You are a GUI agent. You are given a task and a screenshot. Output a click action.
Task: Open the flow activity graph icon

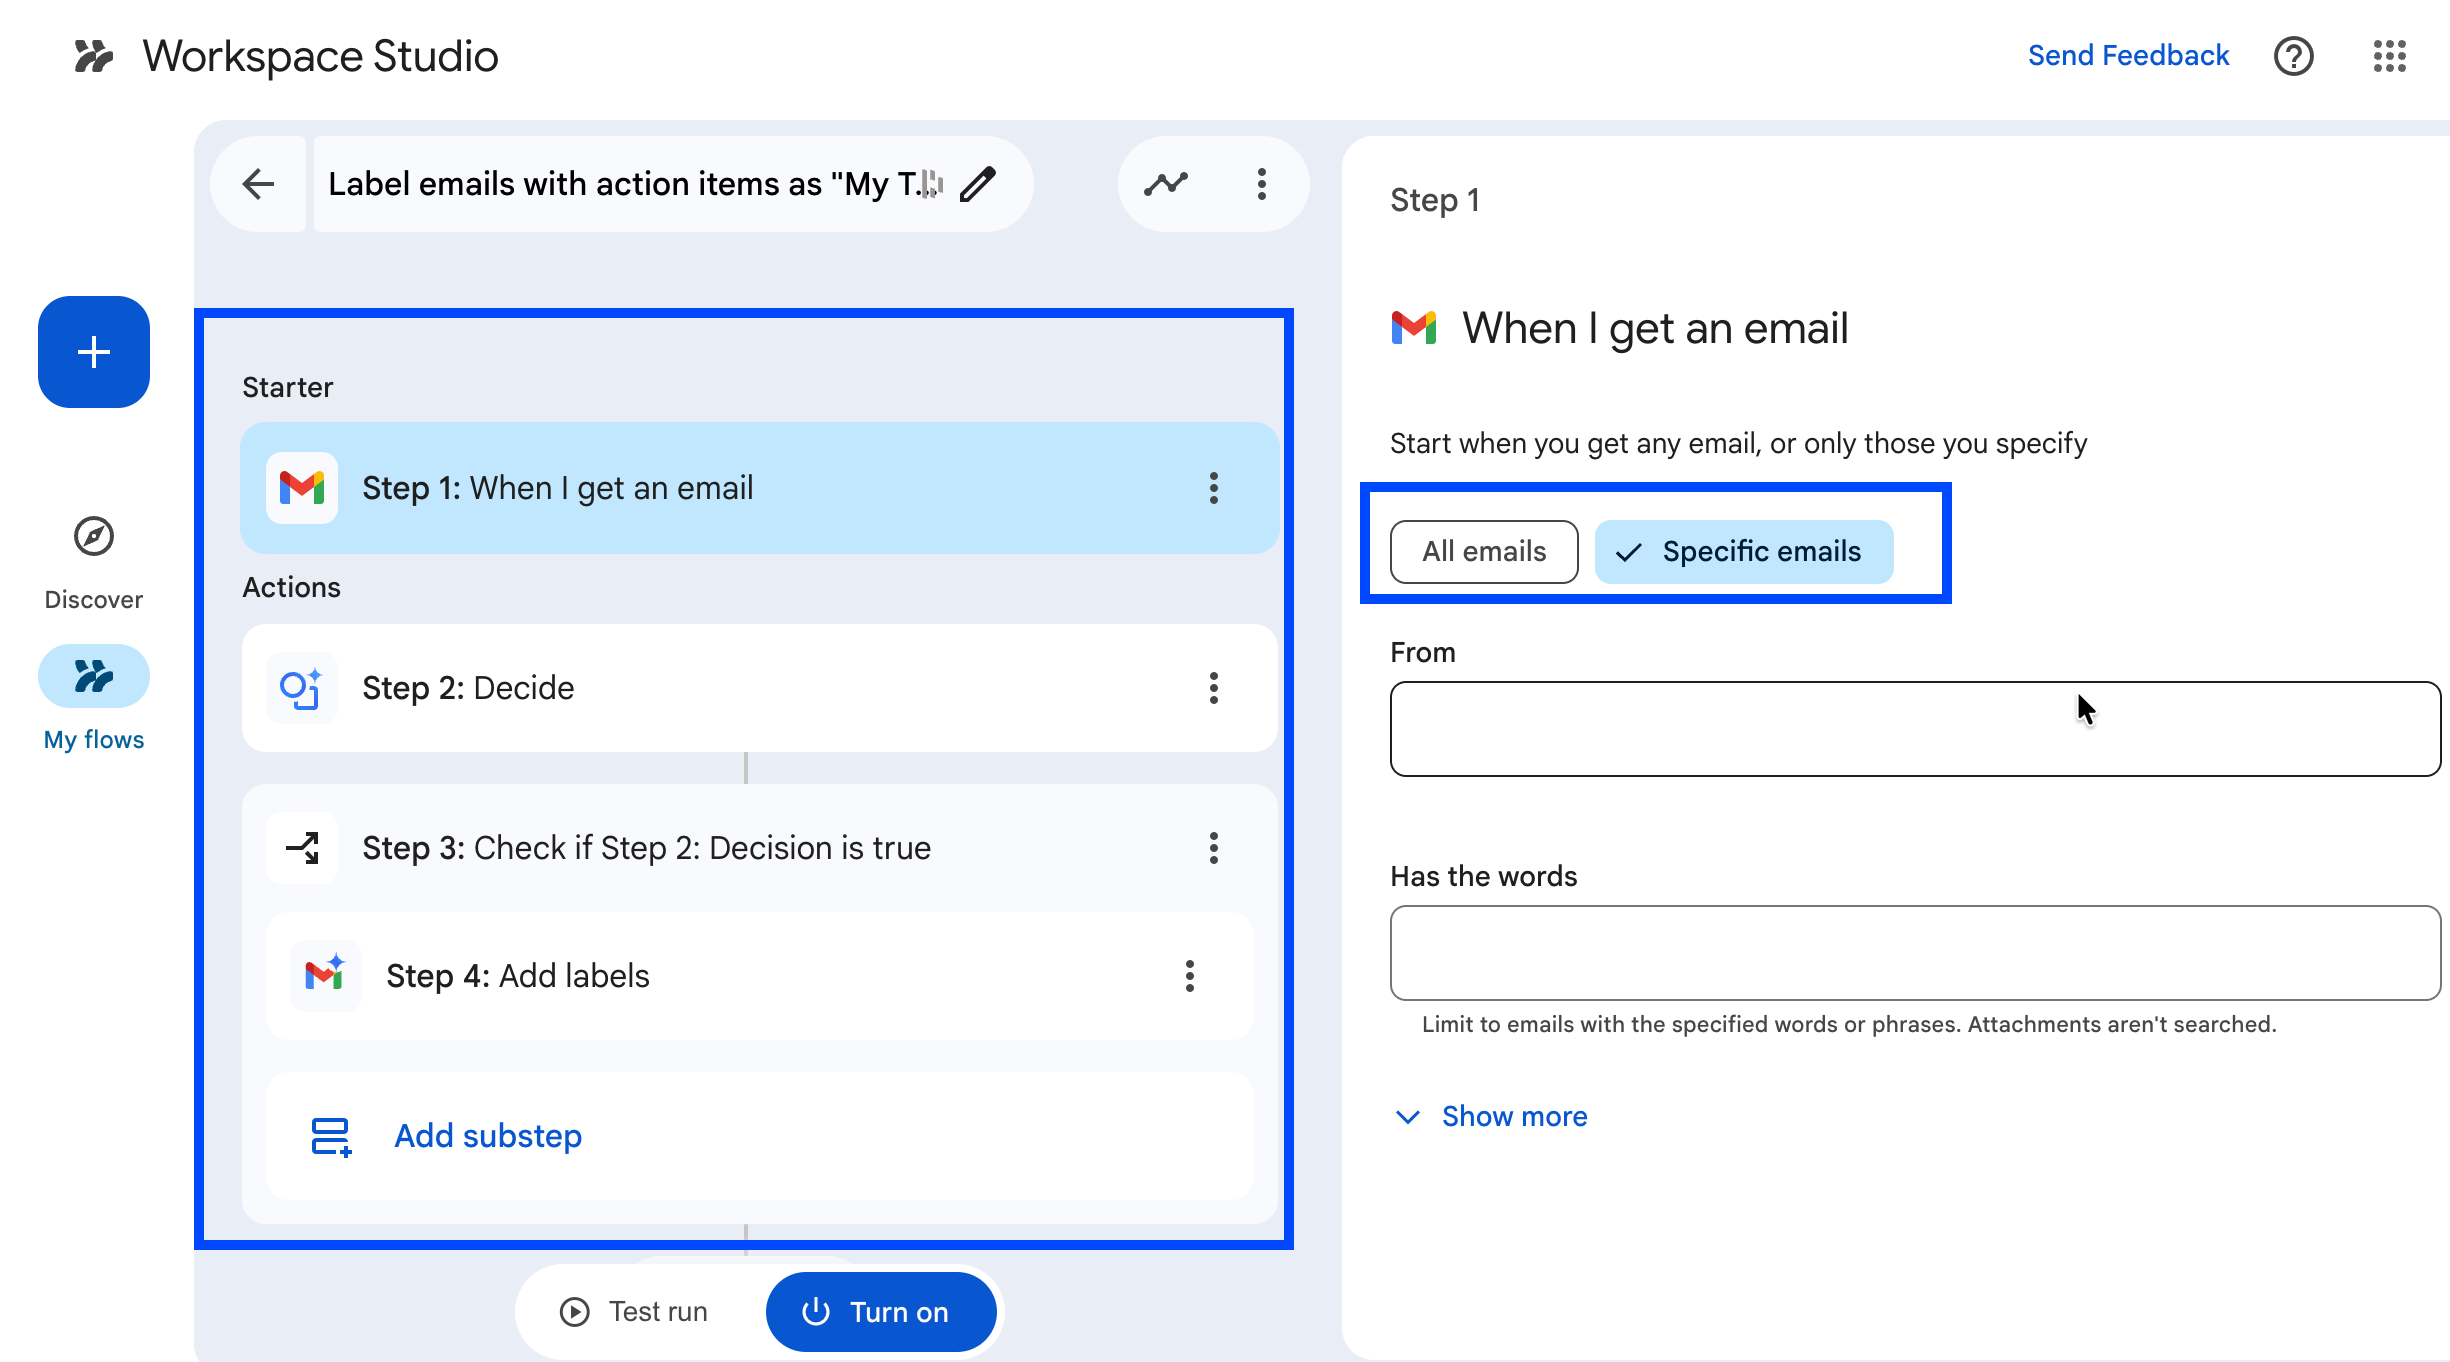tap(1166, 184)
